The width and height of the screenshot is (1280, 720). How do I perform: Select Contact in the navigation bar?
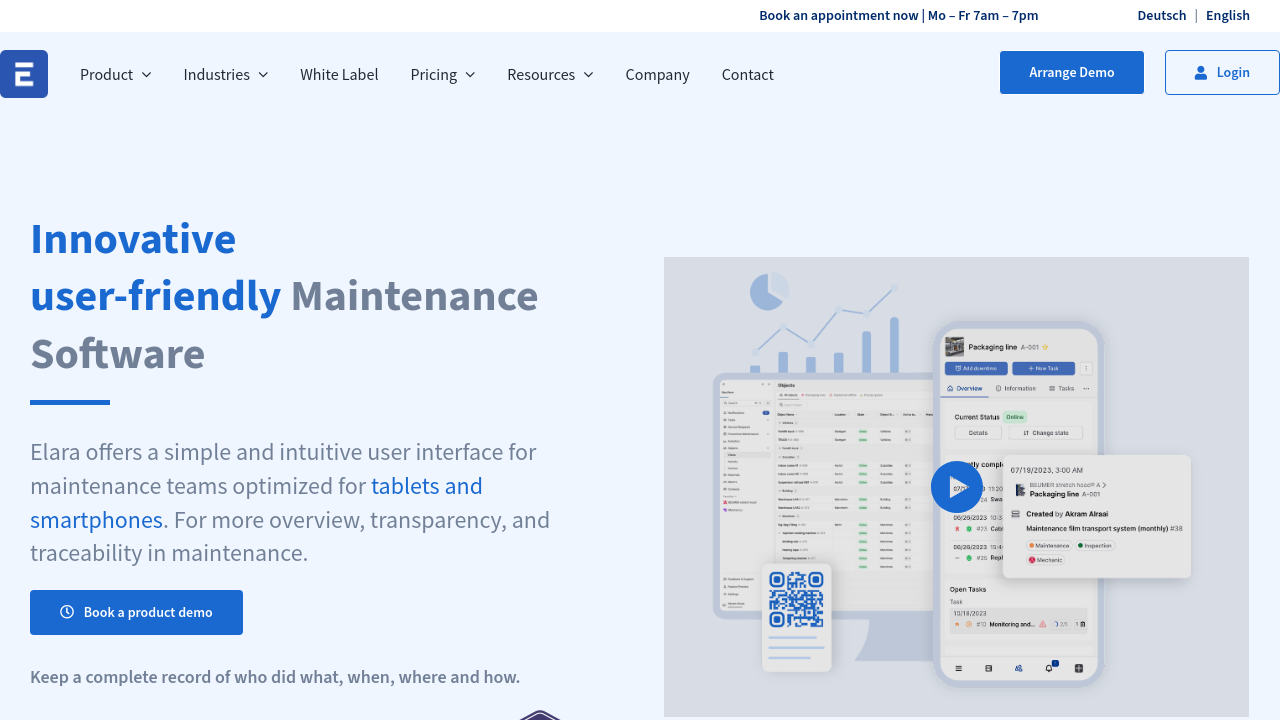tap(747, 74)
